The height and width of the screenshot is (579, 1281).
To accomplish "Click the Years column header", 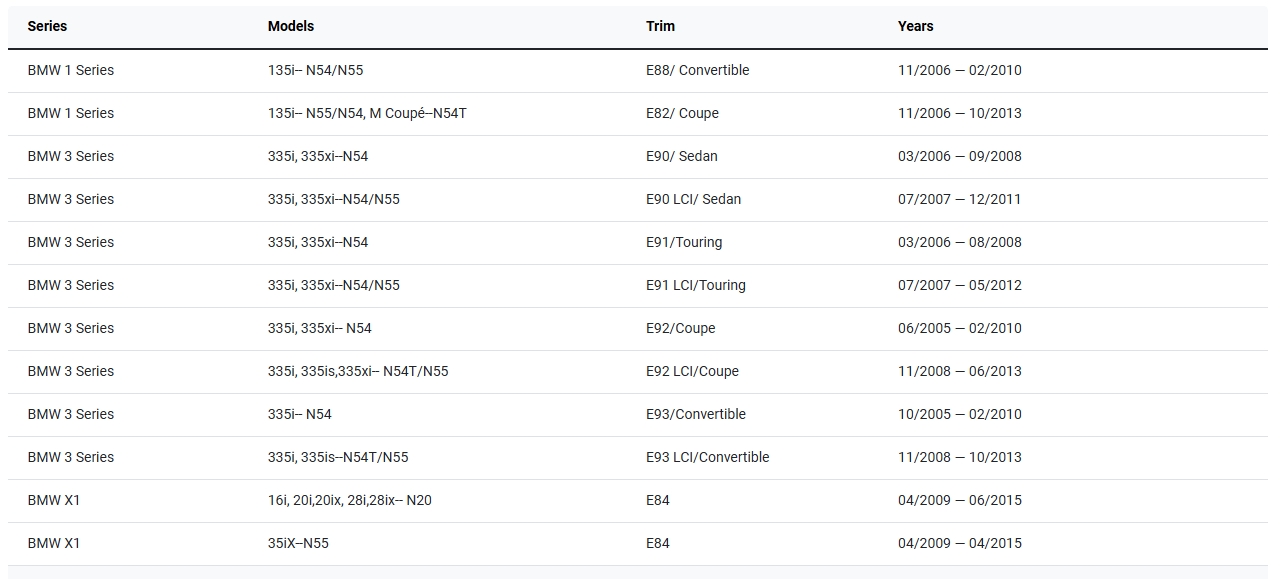I will coord(915,26).
